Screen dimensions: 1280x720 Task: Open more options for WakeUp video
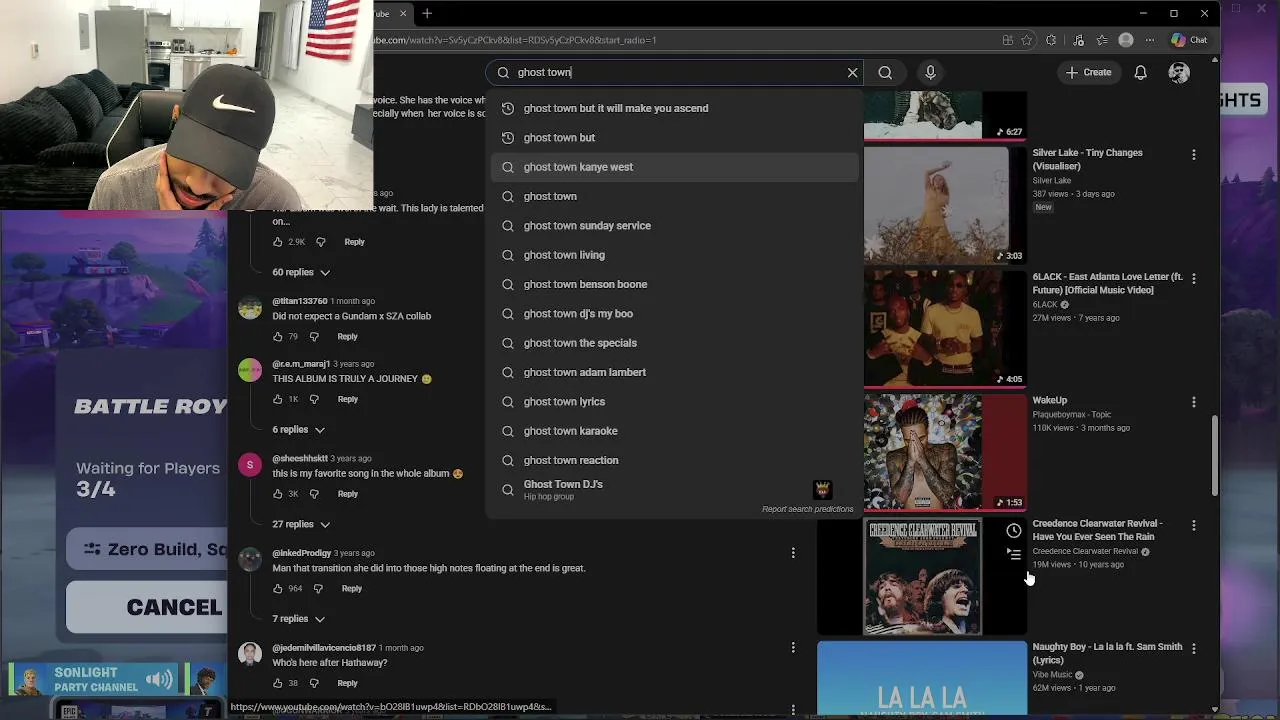click(1193, 402)
